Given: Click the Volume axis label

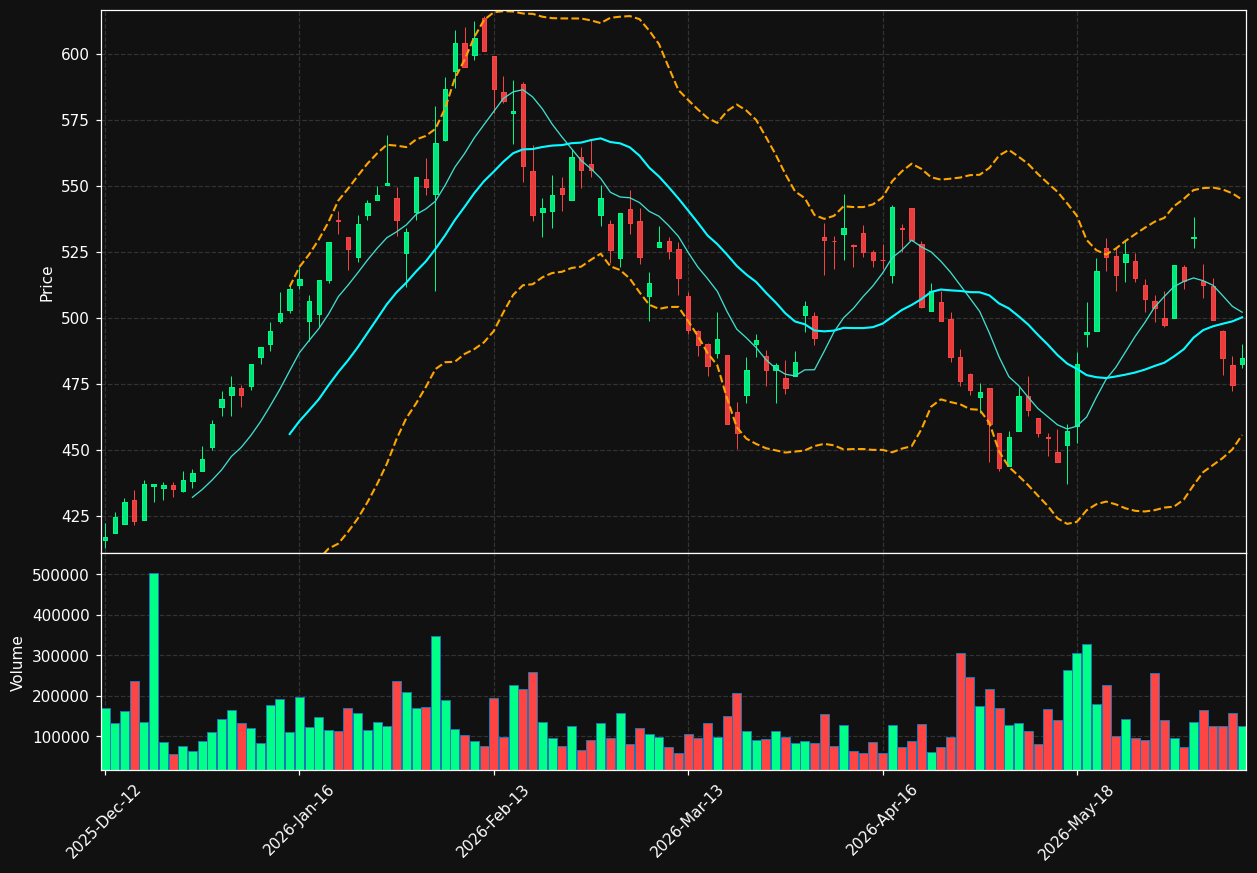Looking at the screenshot, I should coord(18,663).
